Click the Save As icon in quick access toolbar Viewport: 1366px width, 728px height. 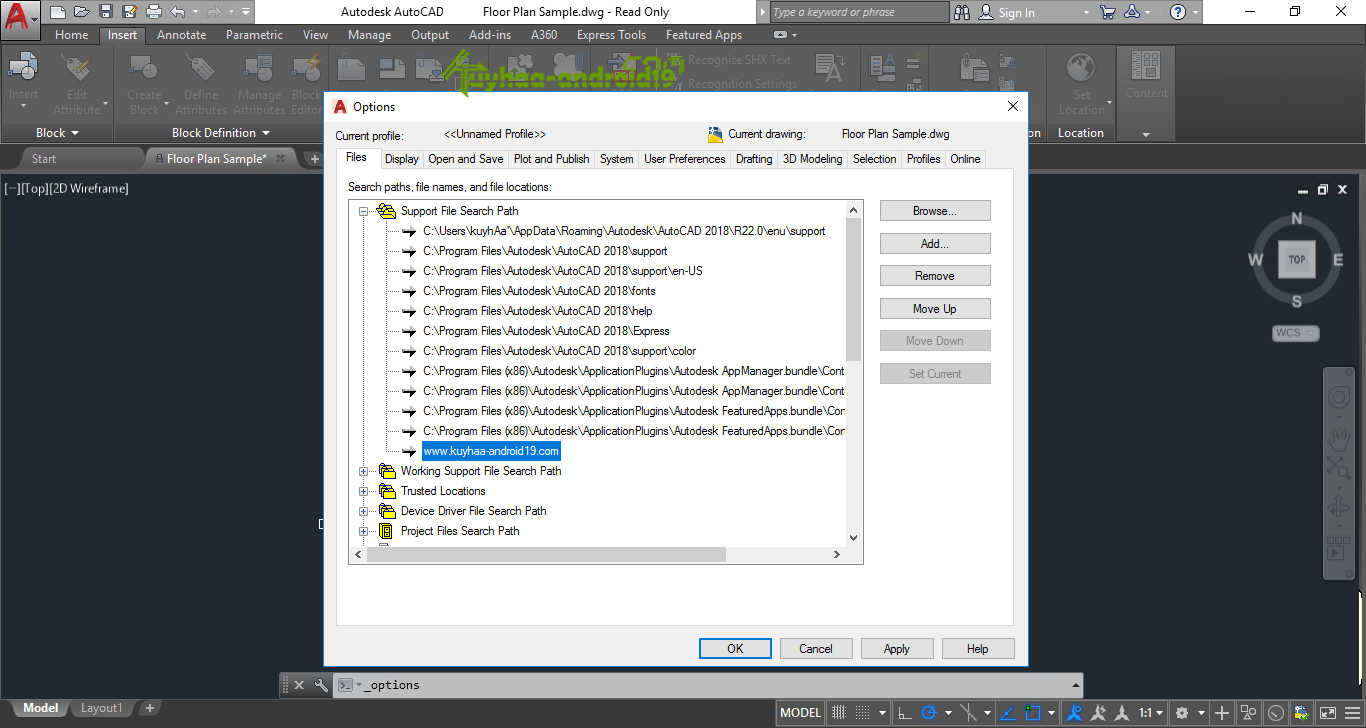[130, 12]
